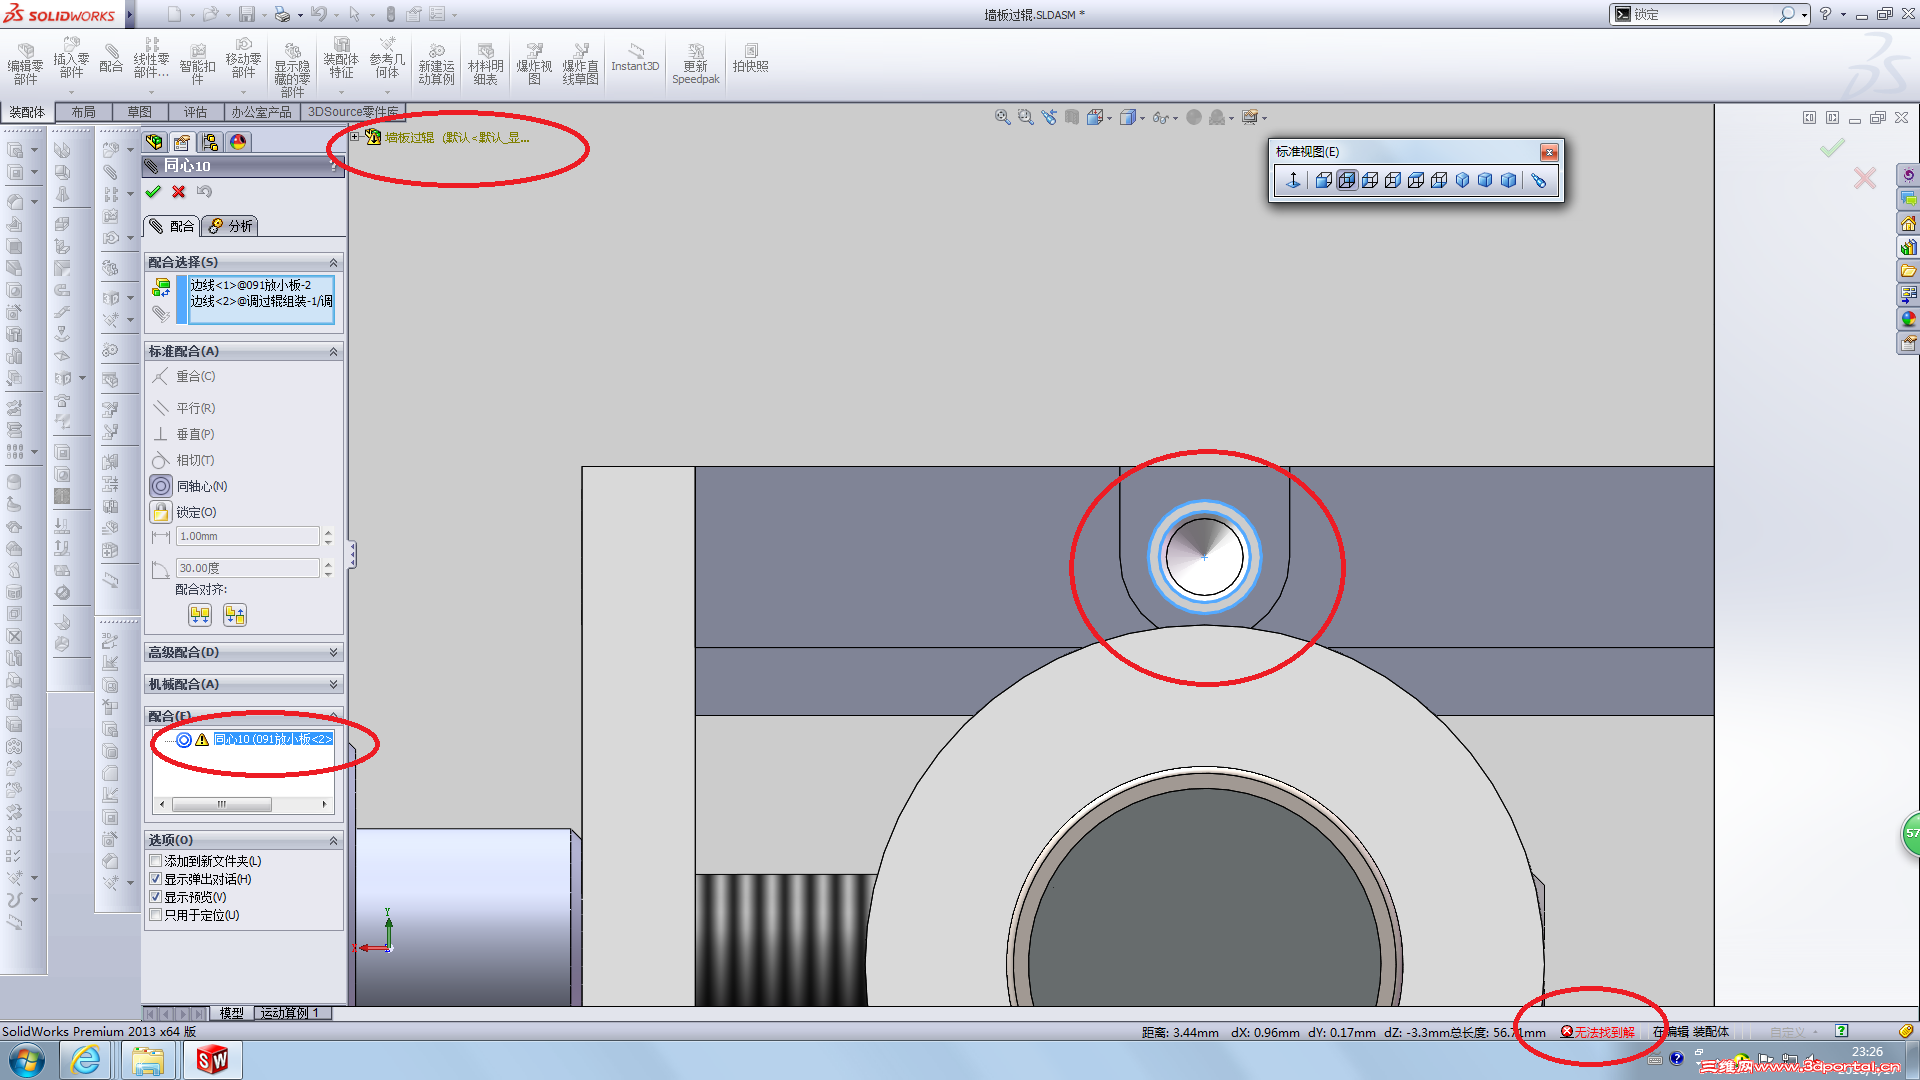Click the green checkmark to accept the mate
Image resolution: width=1920 pixels, height=1080 pixels.
click(153, 192)
